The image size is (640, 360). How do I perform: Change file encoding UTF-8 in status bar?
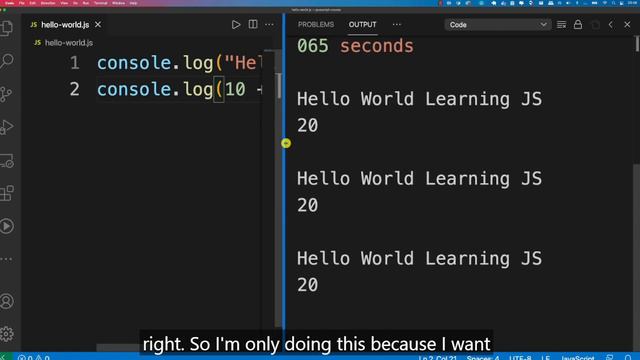pyautogui.click(x=520, y=358)
